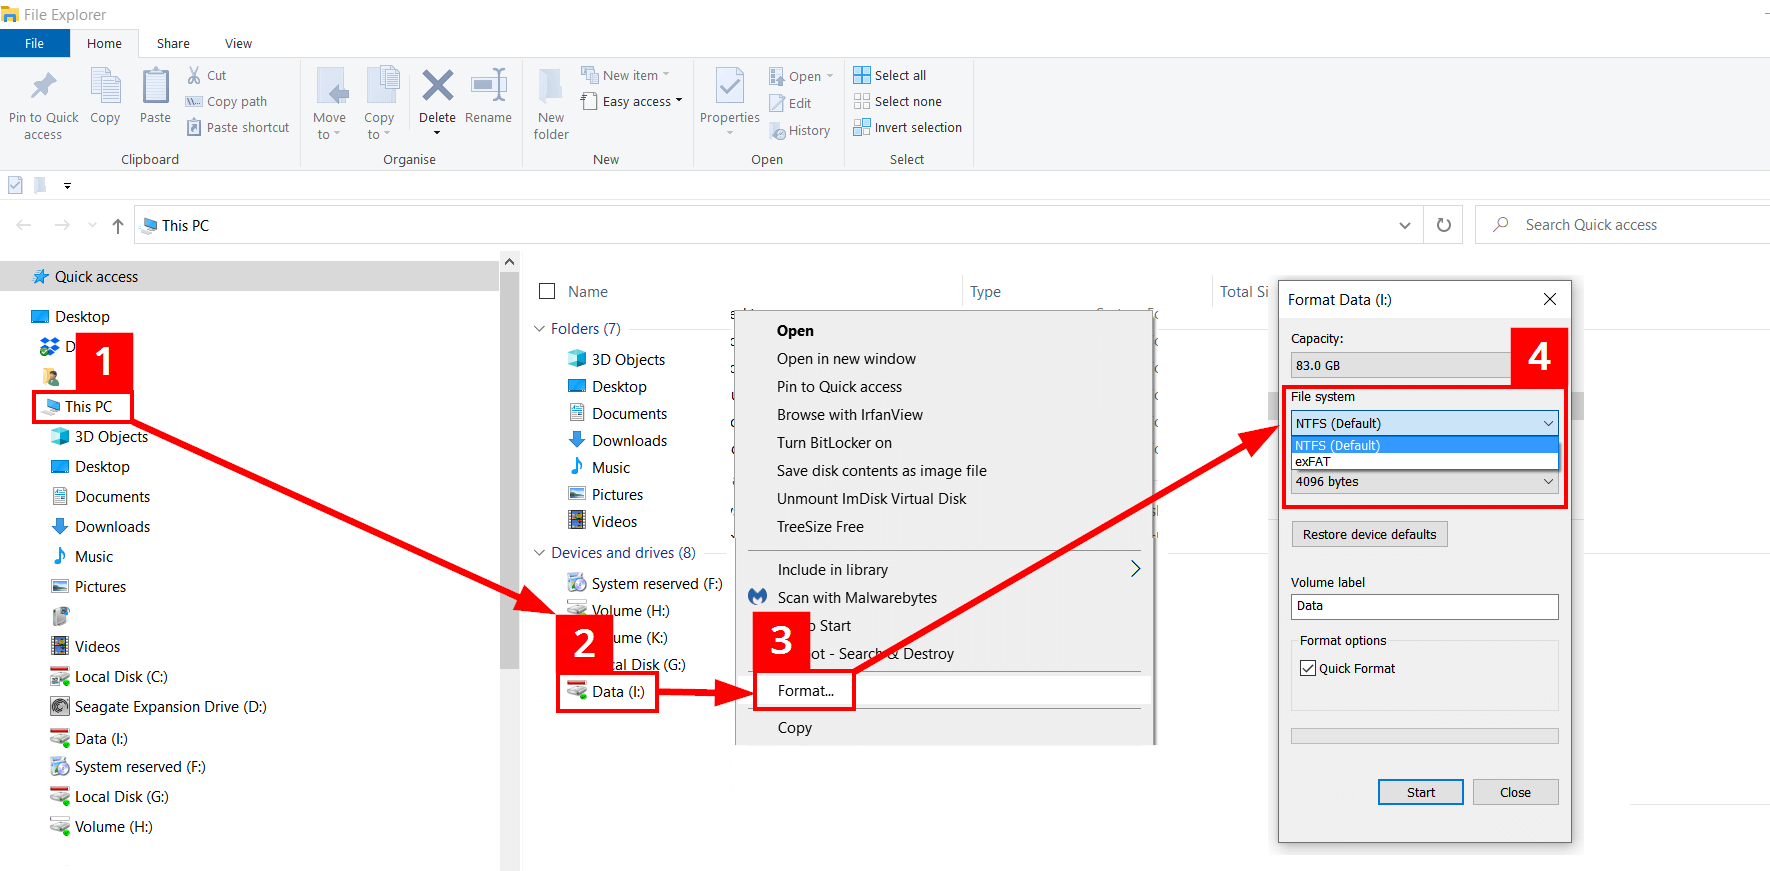Screen dimensions: 1770x871
Task: Click the refresh icon beside address bar
Action: pos(1443,225)
